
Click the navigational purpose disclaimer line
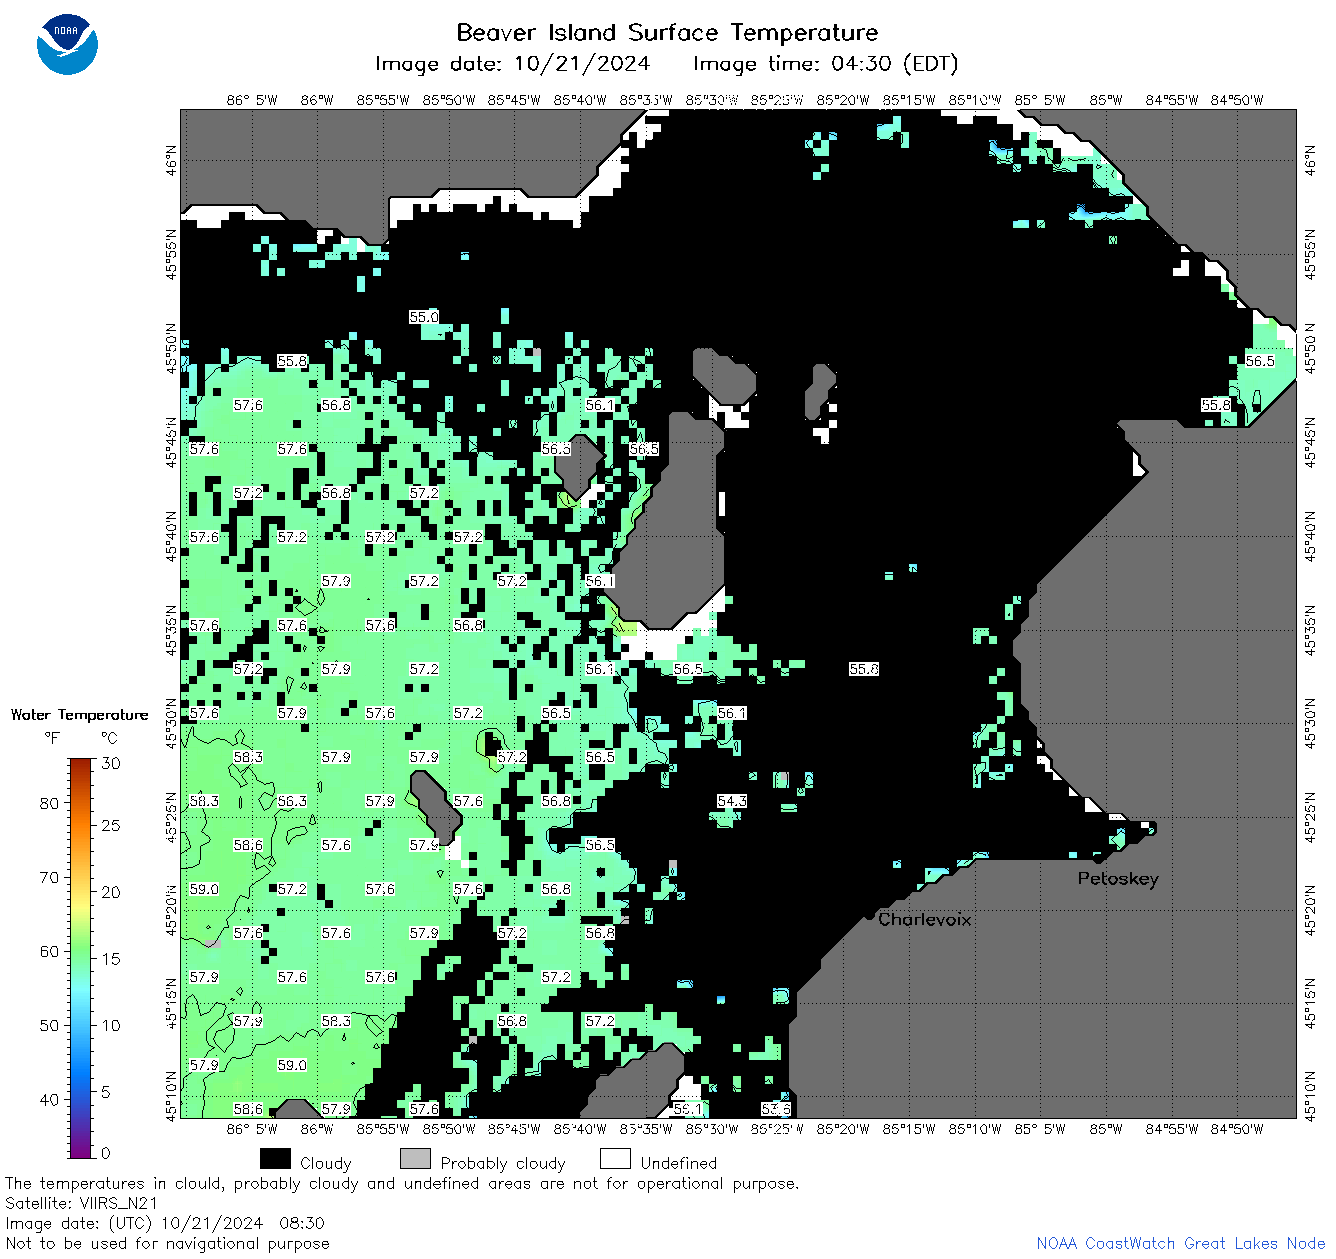167,1244
